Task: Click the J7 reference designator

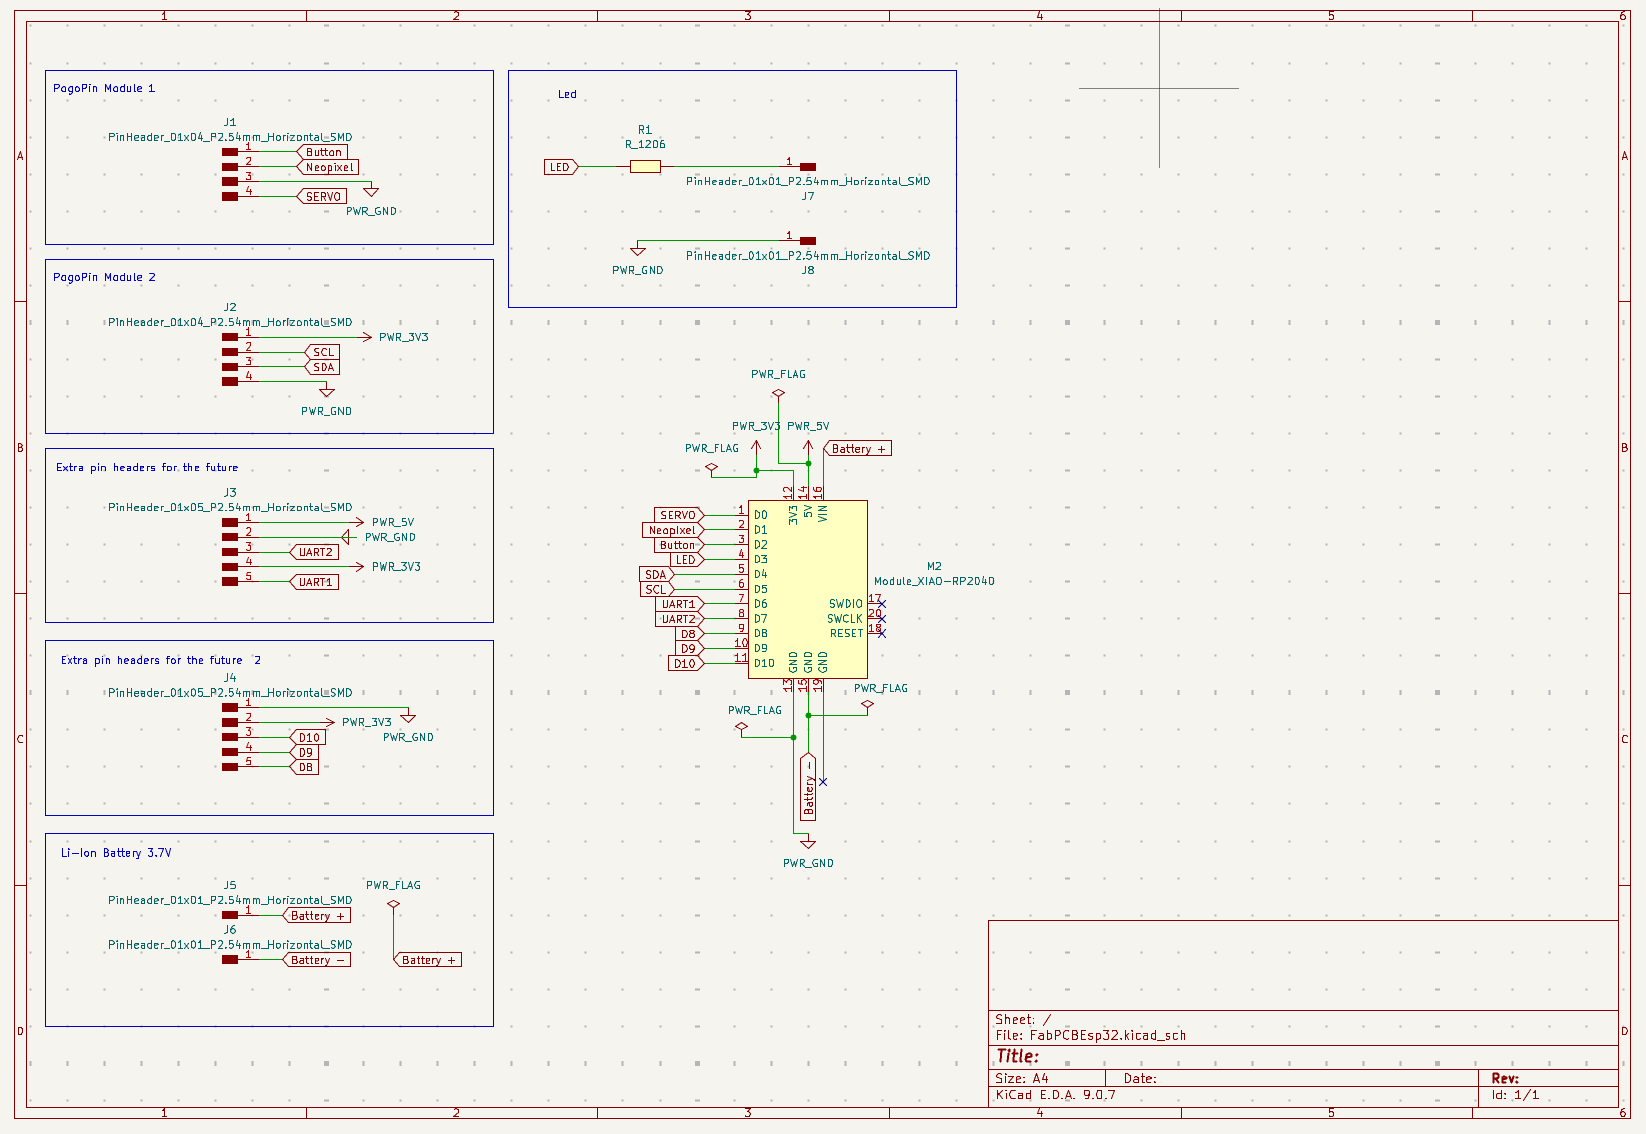Action: (x=808, y=196)
